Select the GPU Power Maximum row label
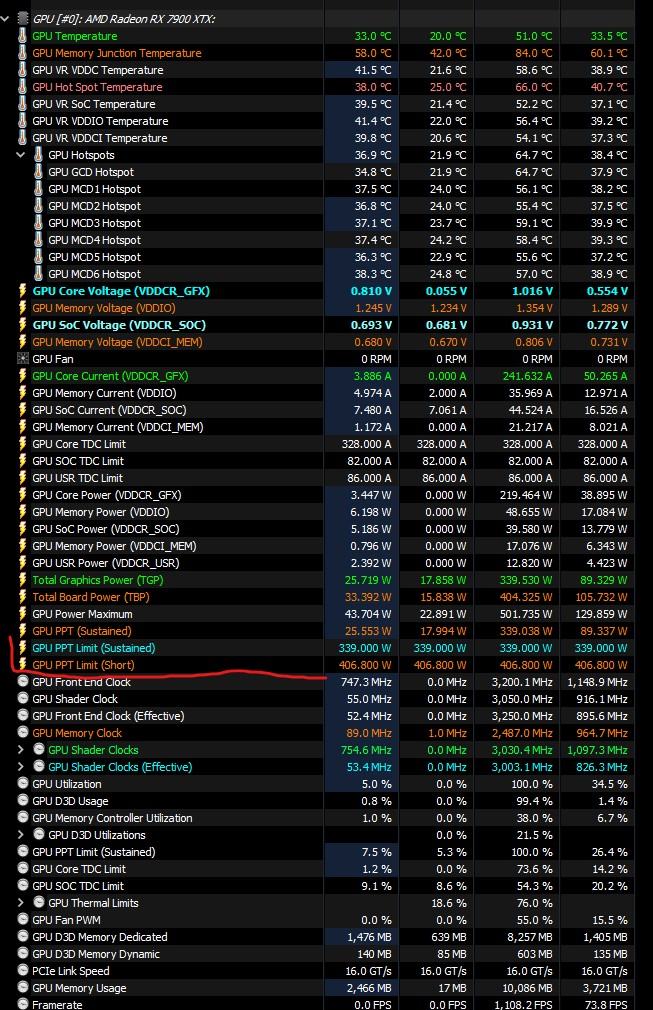 pyautogui.click(x=82, y=614)
